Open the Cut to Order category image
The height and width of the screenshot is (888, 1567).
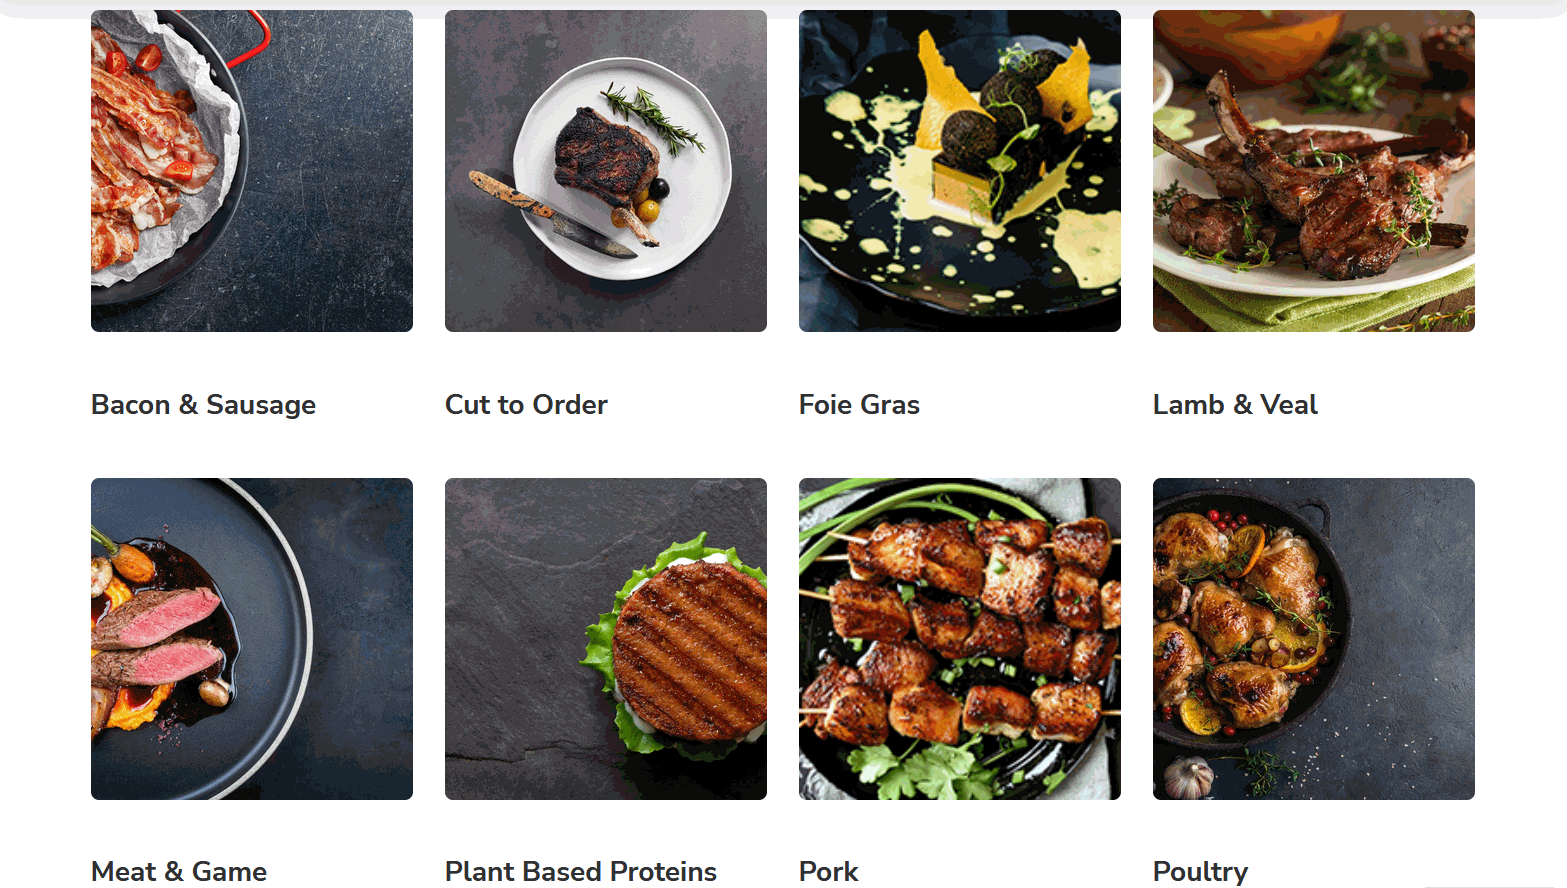(606, 171)
